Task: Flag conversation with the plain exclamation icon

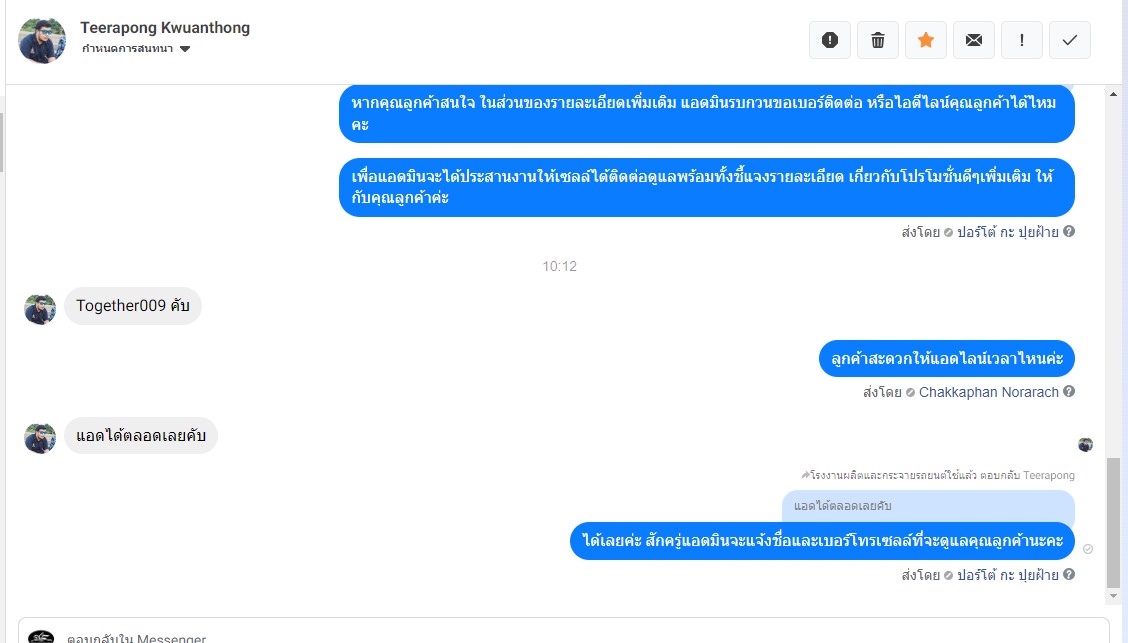Action: (x=1022, y=40)
